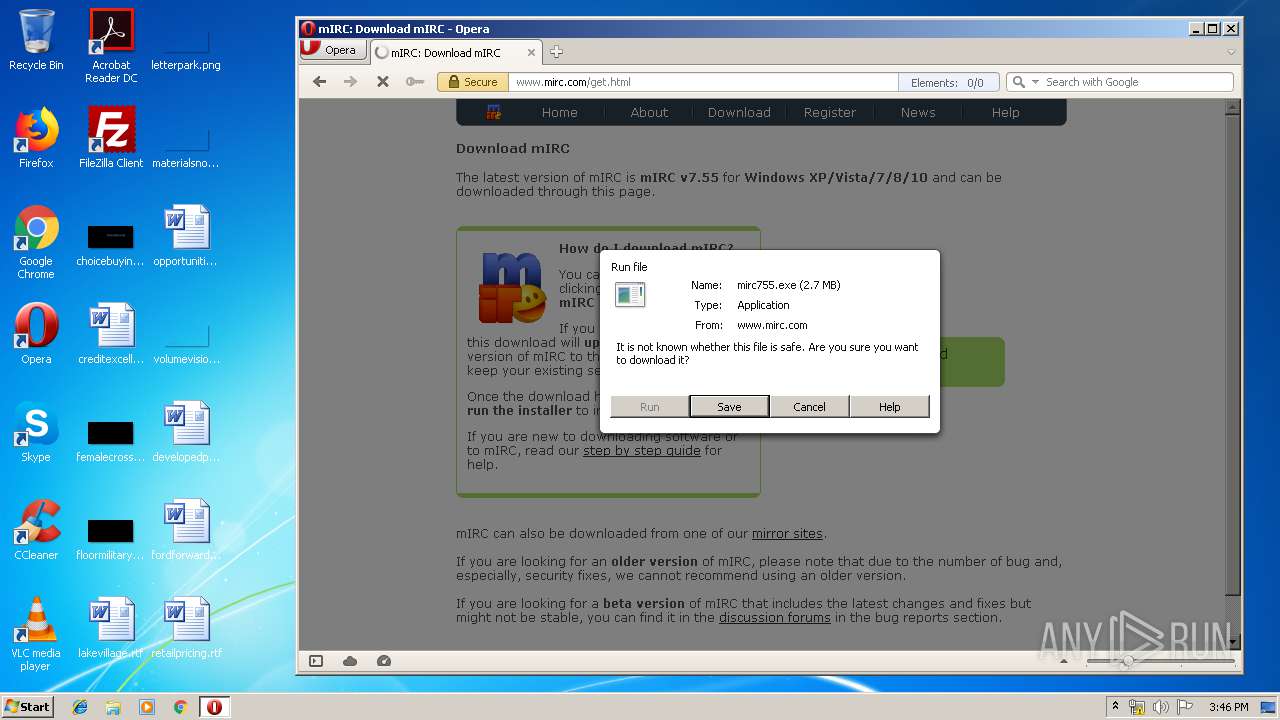The width and height of the screenshot is (1280, 720).
Task: Select the lakevillage.rtf document
Action: pos(111,628)
